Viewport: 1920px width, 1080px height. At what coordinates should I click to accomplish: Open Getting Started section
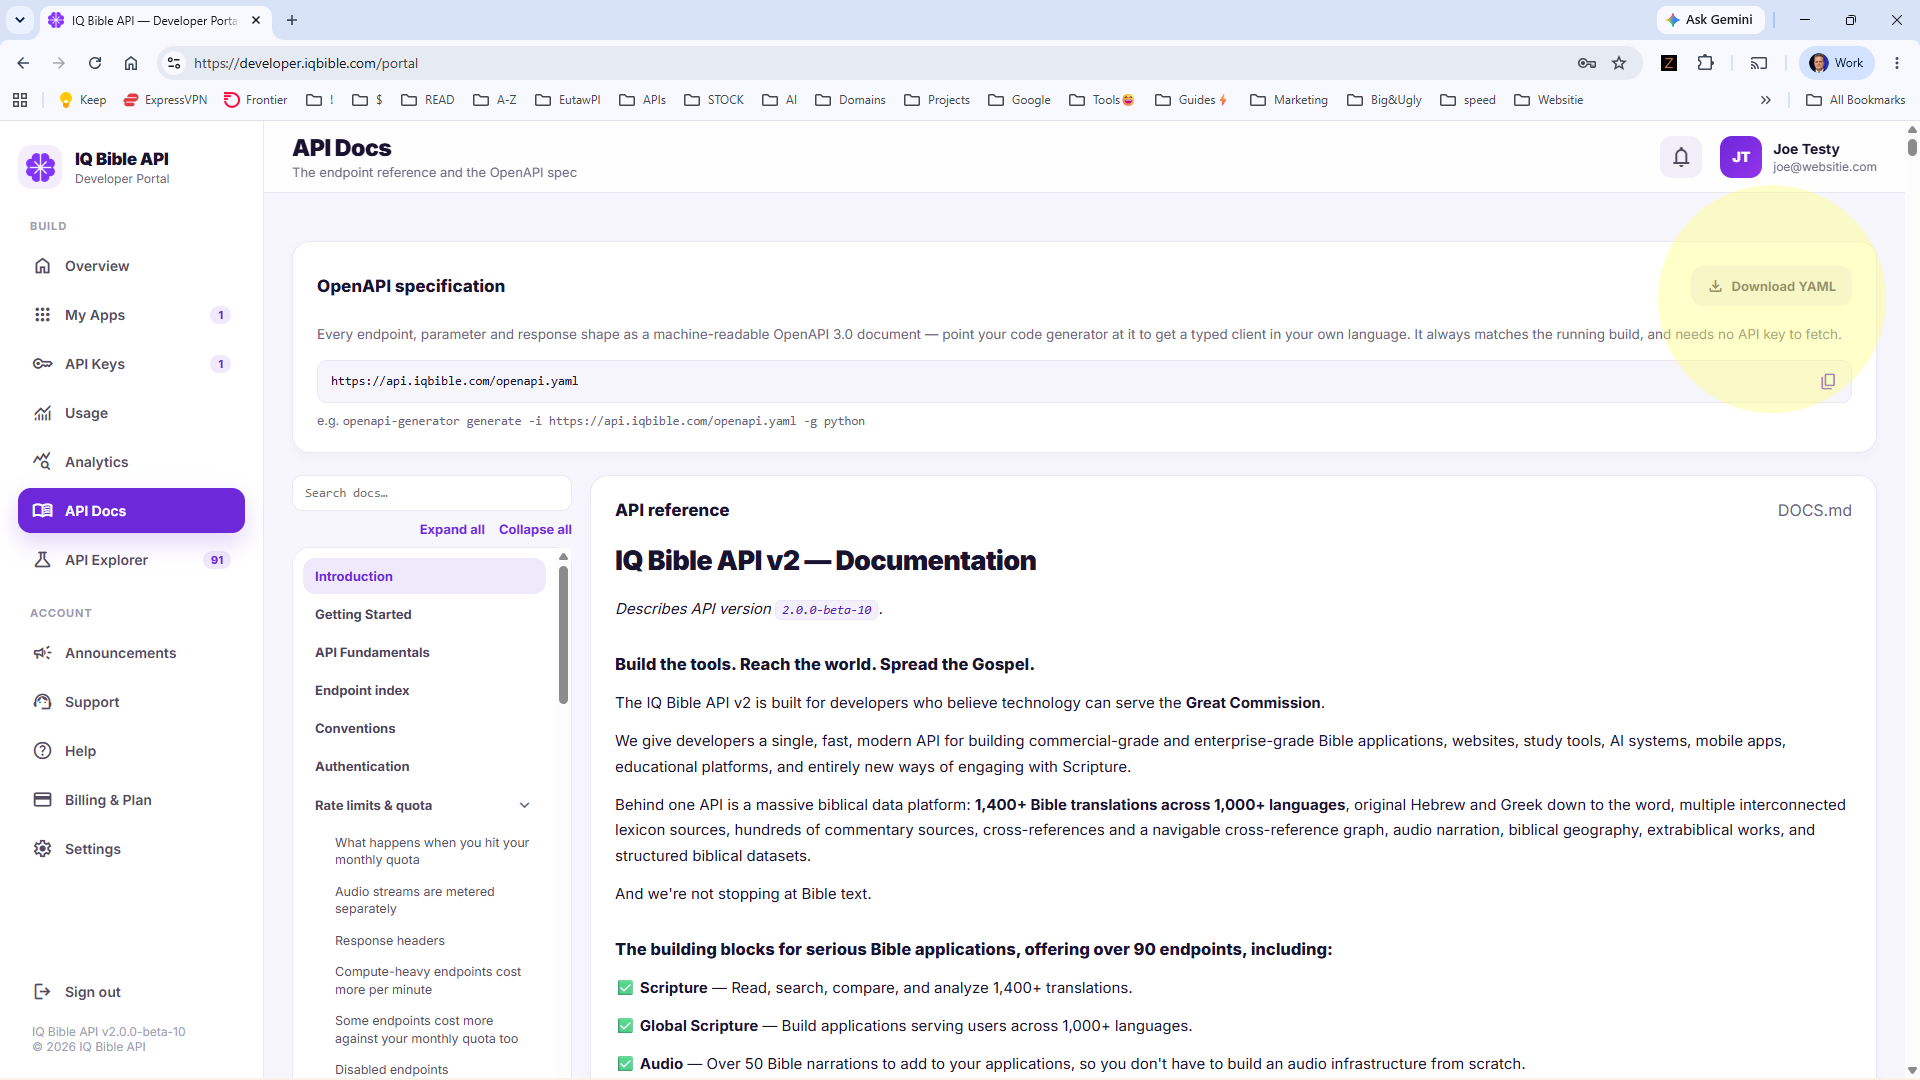pos(424,615)
